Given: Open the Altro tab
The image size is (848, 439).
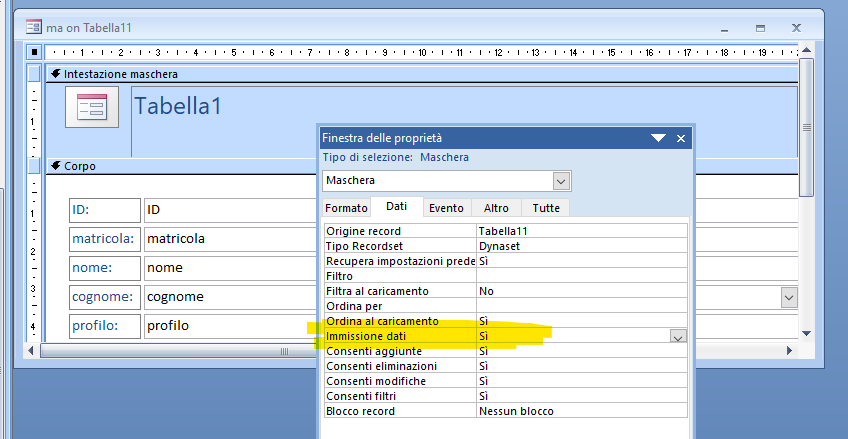Looking at the screenshot, I should click(x=496, y=208).
